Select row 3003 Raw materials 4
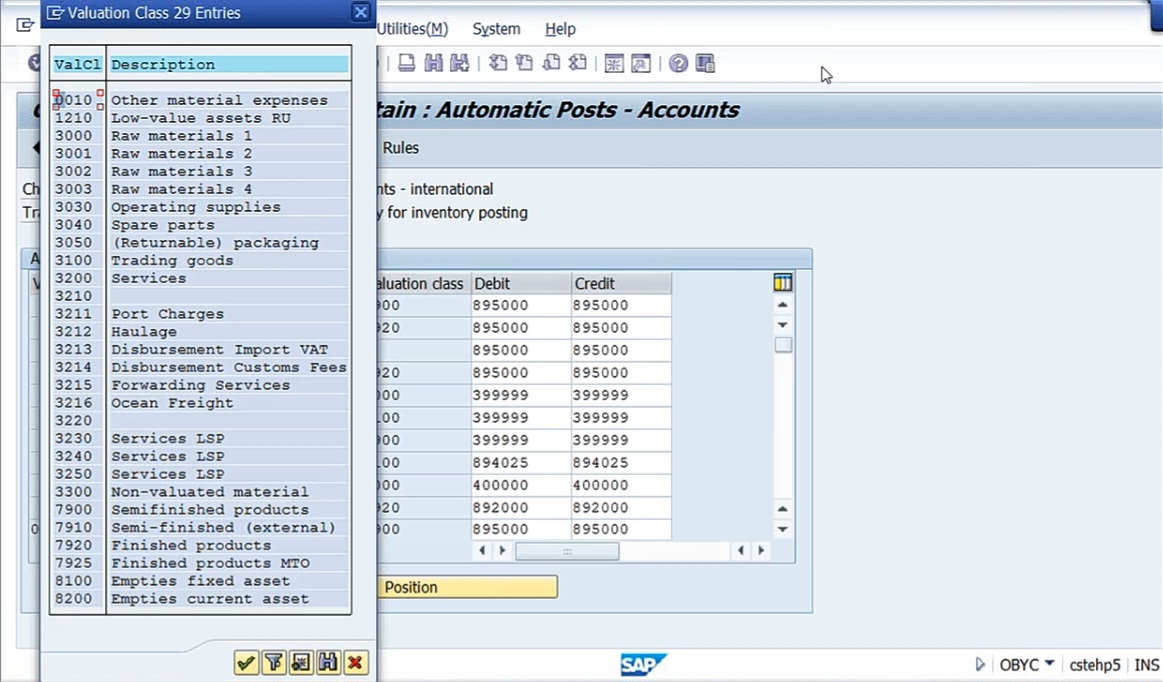Image resolution: width=1163 pixels, height=682 pixels. [x=201, y=189]
